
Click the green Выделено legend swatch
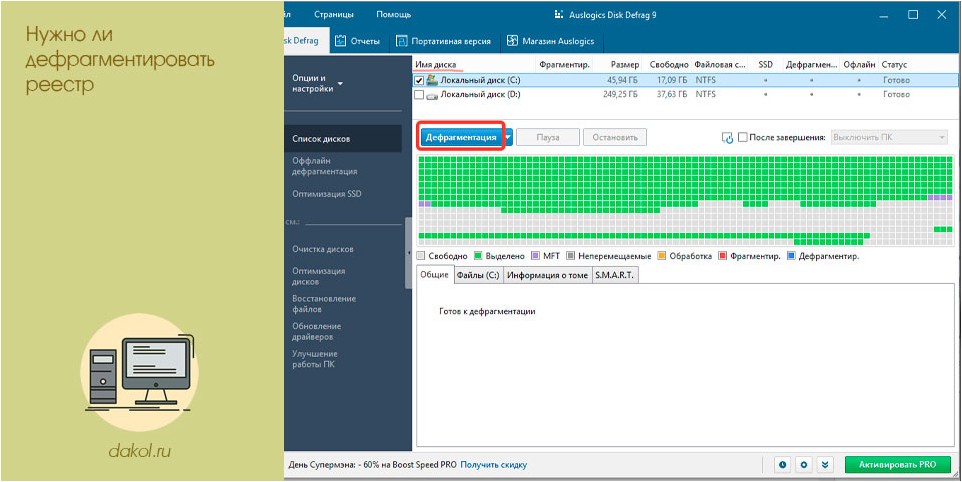[x=478, y=256]
